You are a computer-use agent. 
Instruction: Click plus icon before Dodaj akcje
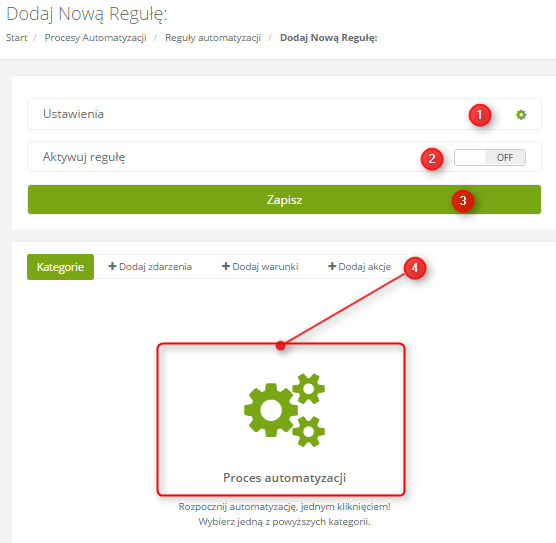[x=332, y=266]
